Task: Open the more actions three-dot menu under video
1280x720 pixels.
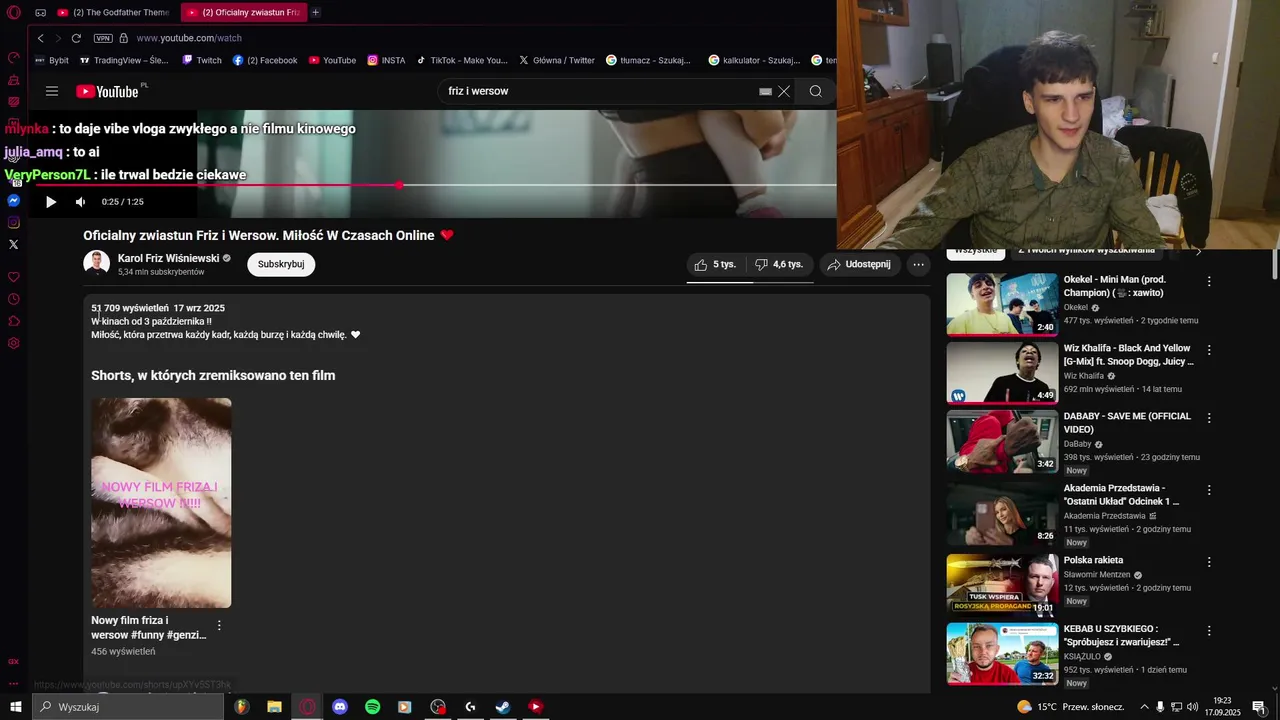Action: click(x=918, y=264)
